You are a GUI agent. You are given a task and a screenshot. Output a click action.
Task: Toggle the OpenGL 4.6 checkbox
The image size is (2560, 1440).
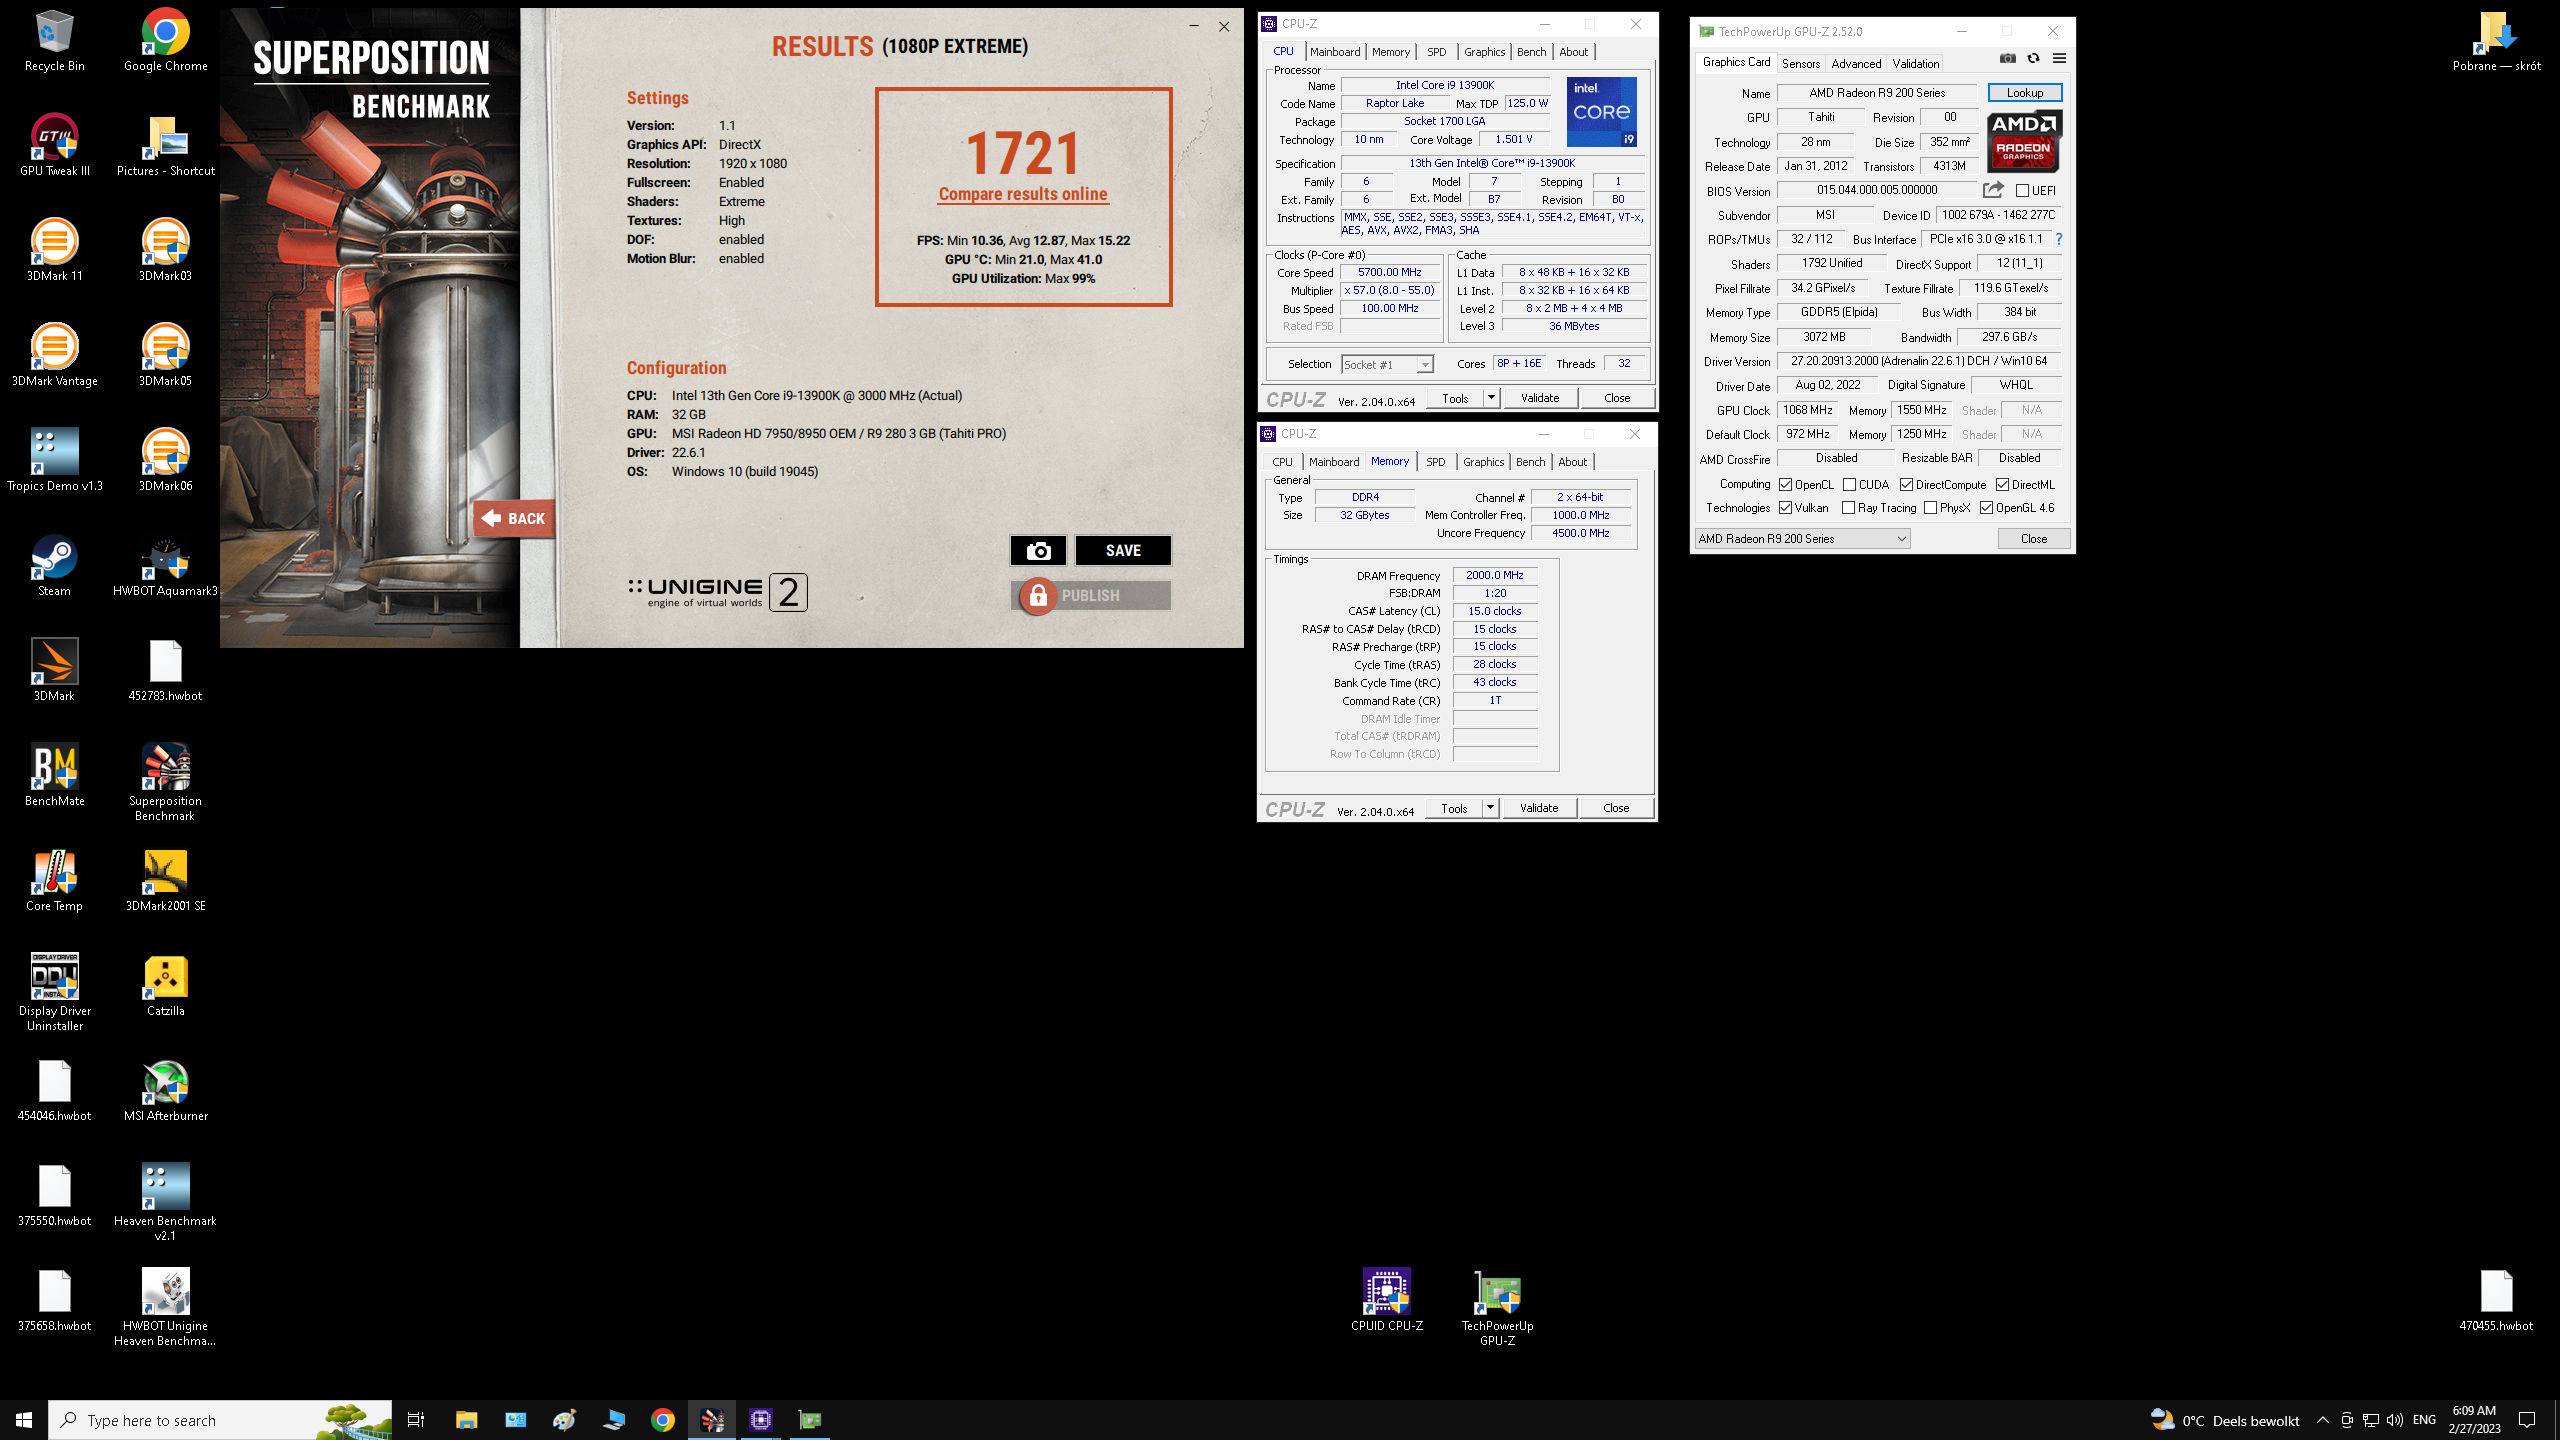1986,507
